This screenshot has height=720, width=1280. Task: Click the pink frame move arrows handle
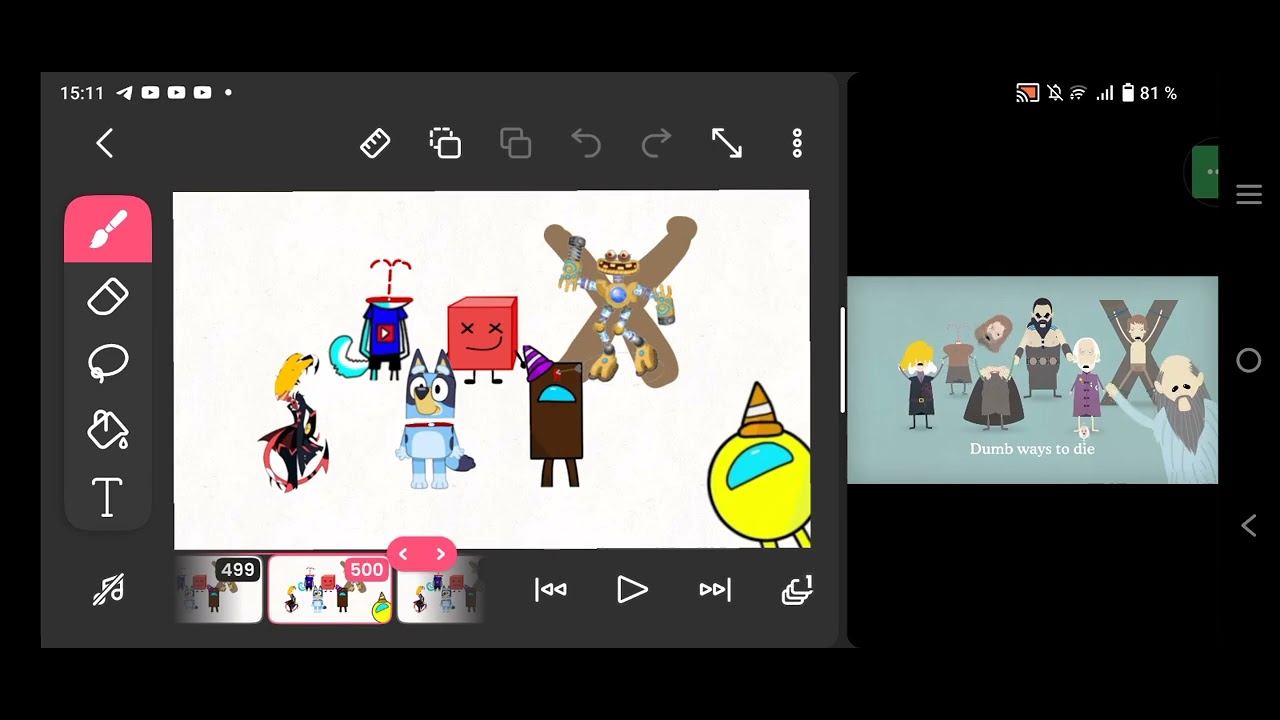point(422,554)
